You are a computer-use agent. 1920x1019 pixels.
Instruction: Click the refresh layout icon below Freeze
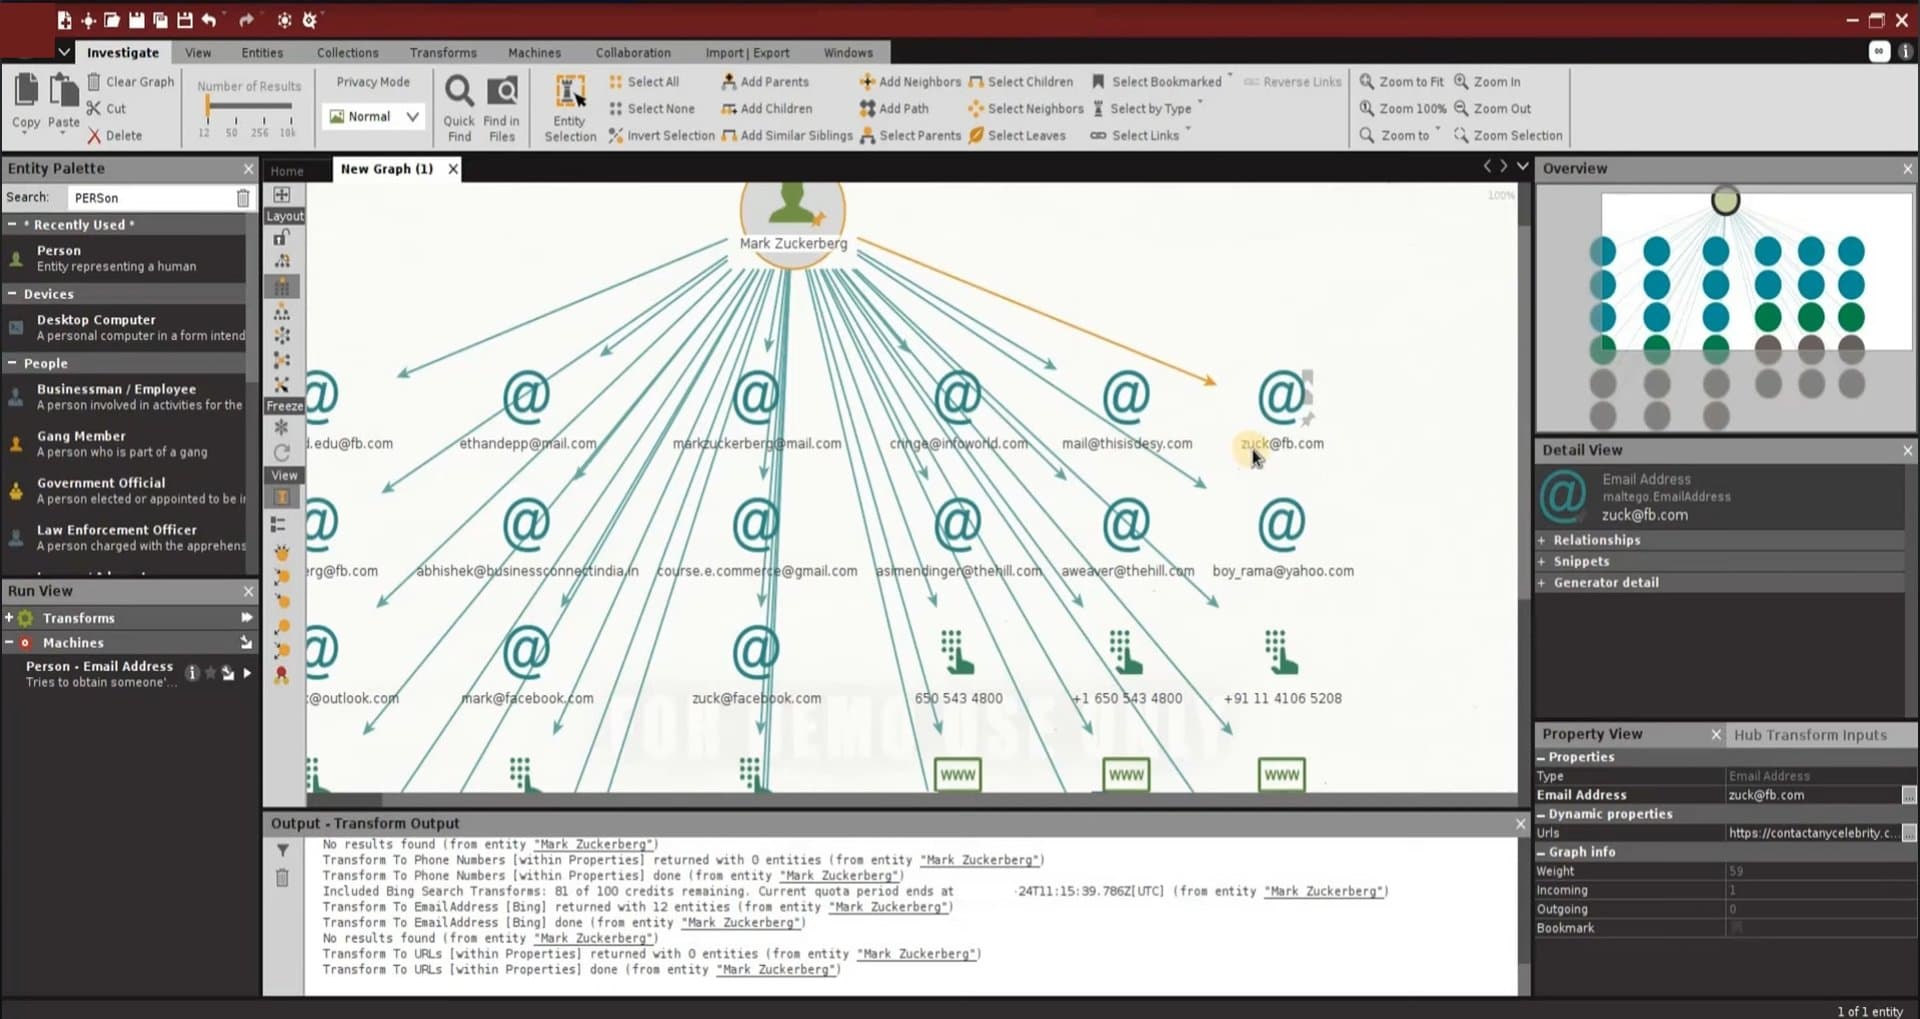[x=282, y=452]
